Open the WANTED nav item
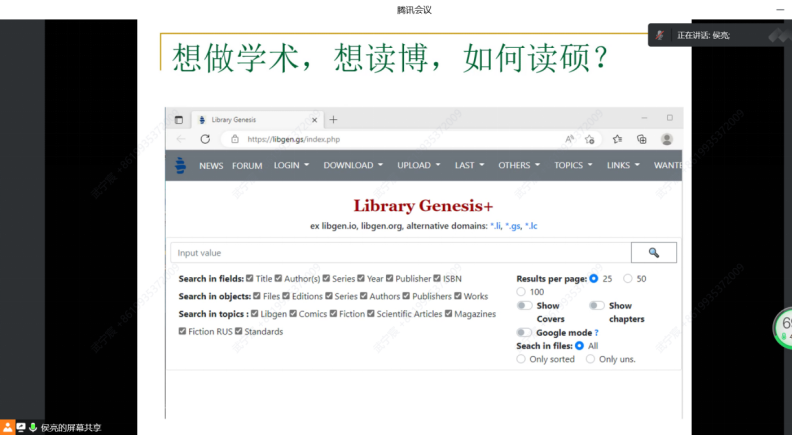Screen dimensions: 793x436 [x=668, y=165]
